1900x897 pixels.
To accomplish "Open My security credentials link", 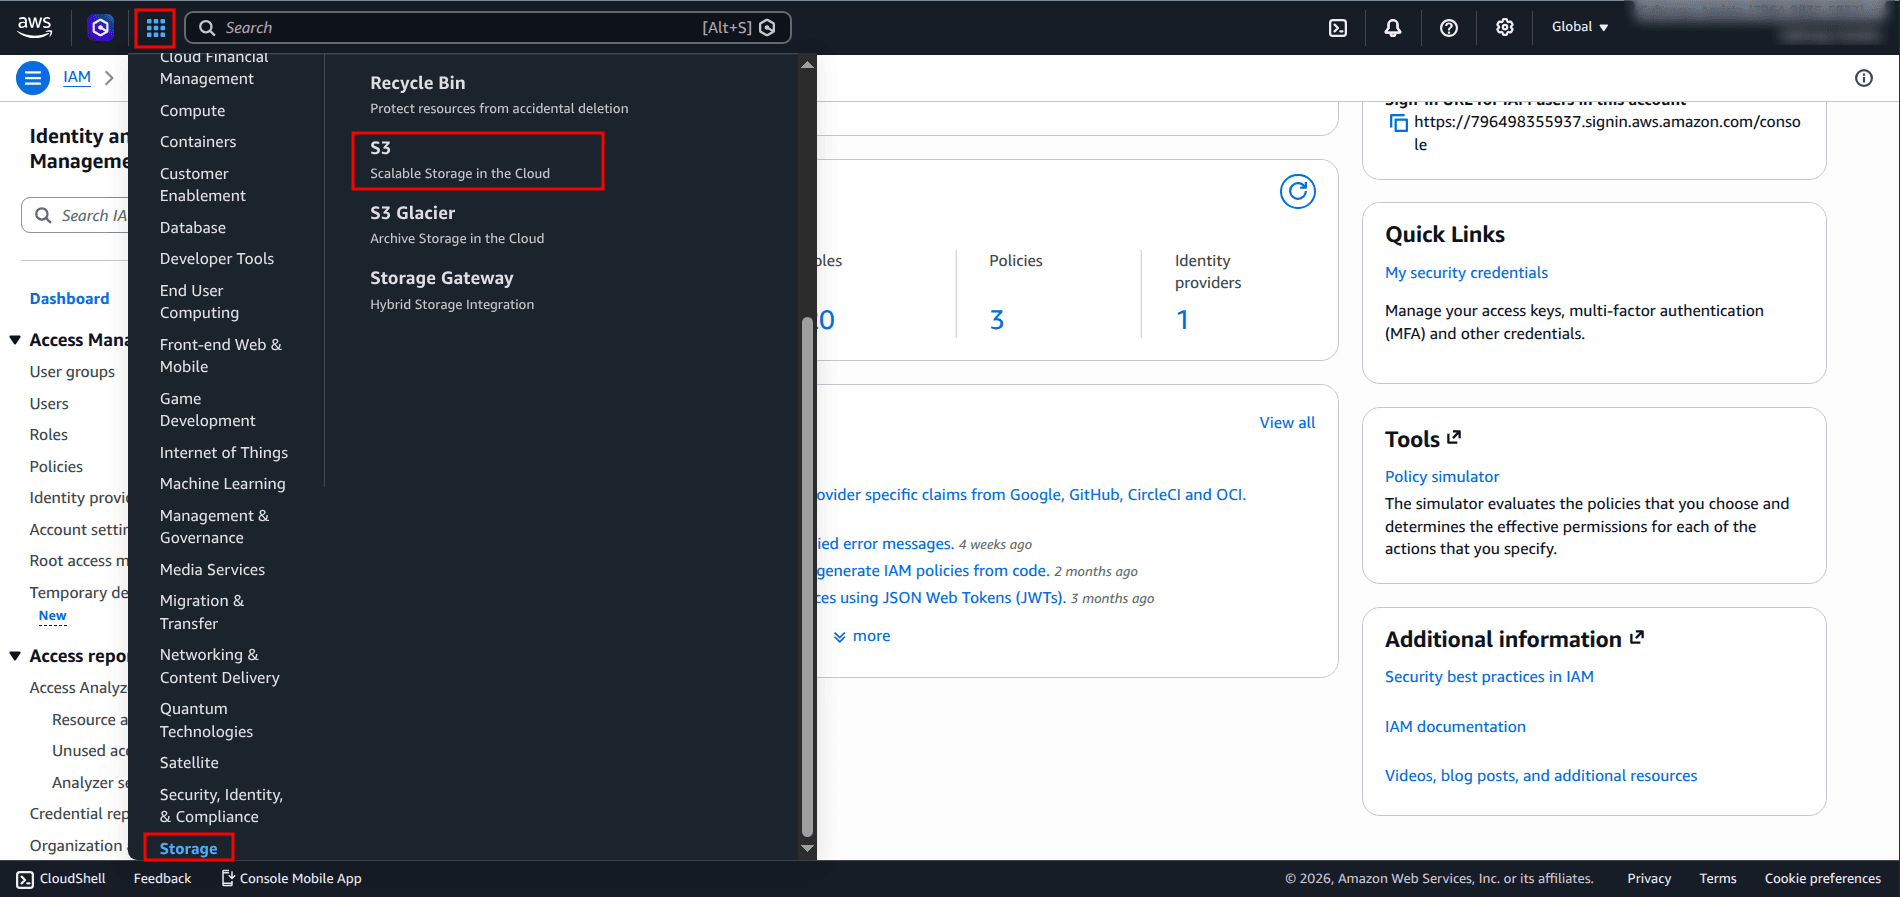I will 1466,273.
